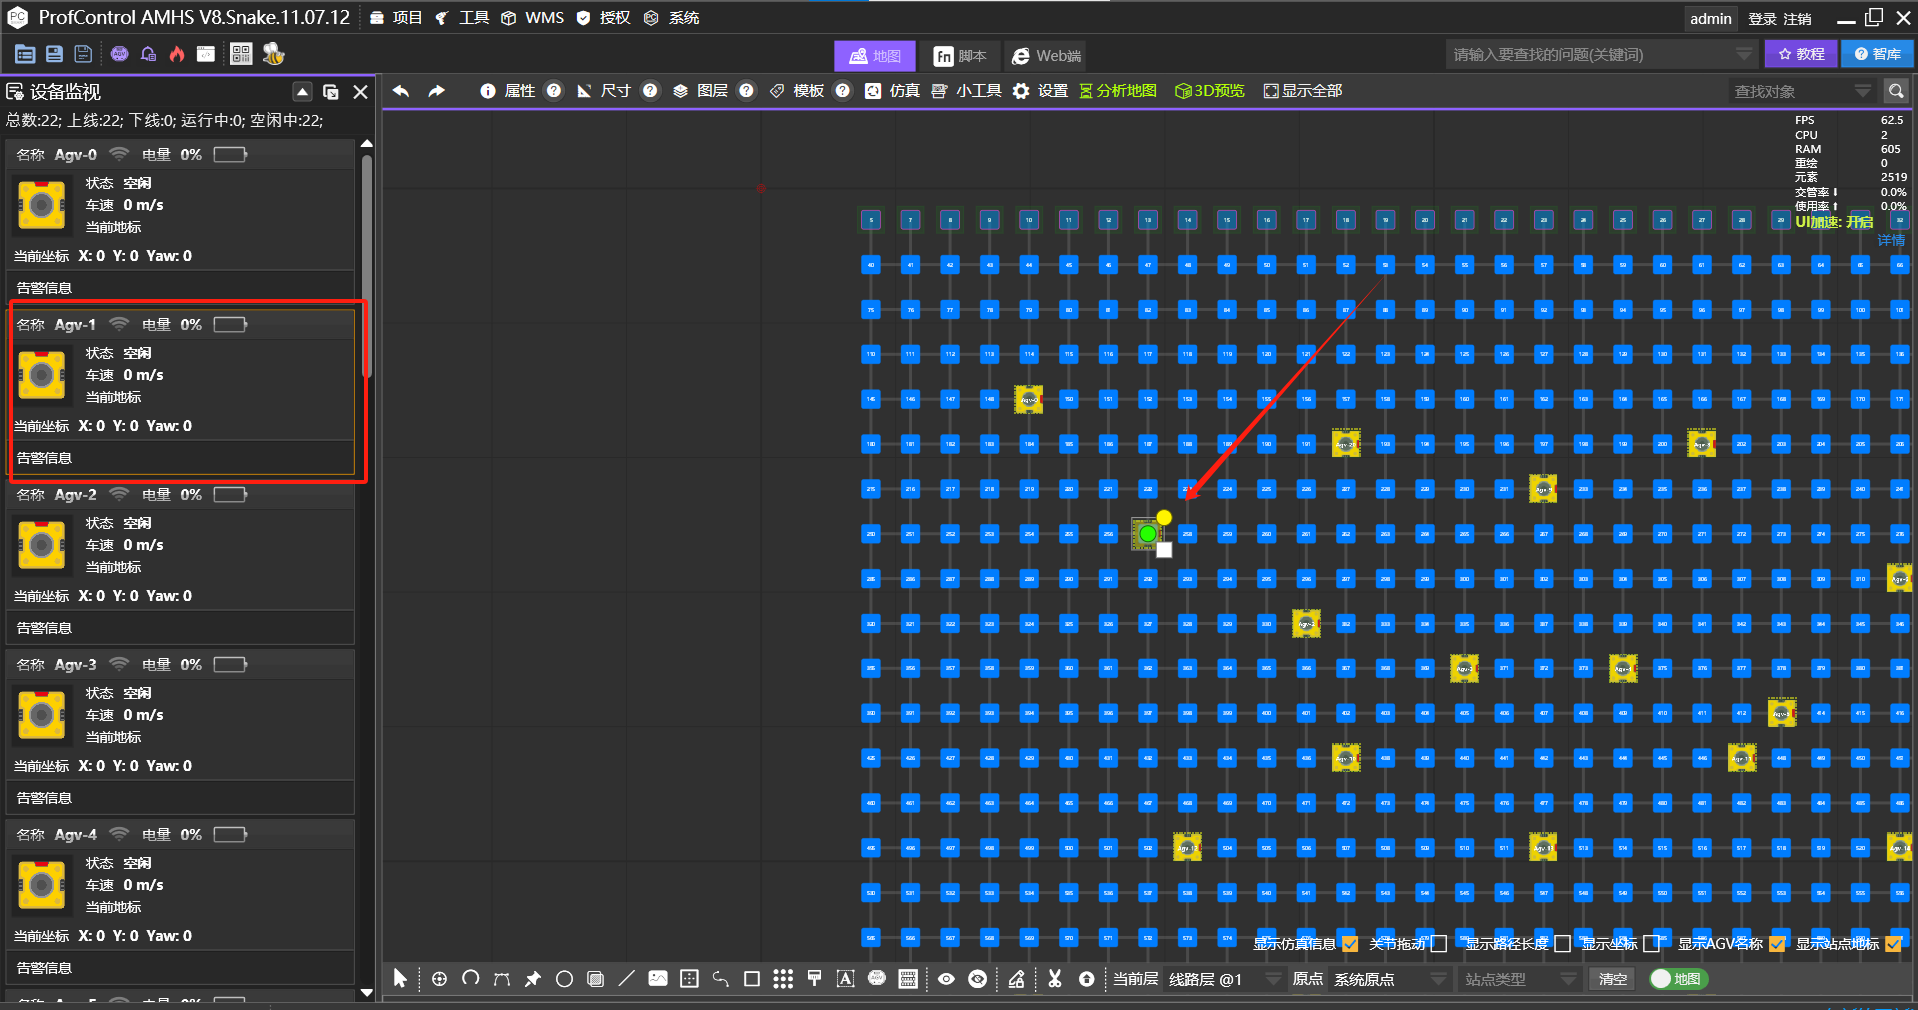Click the undo arrow in map toolbar

tap(401, 91)
